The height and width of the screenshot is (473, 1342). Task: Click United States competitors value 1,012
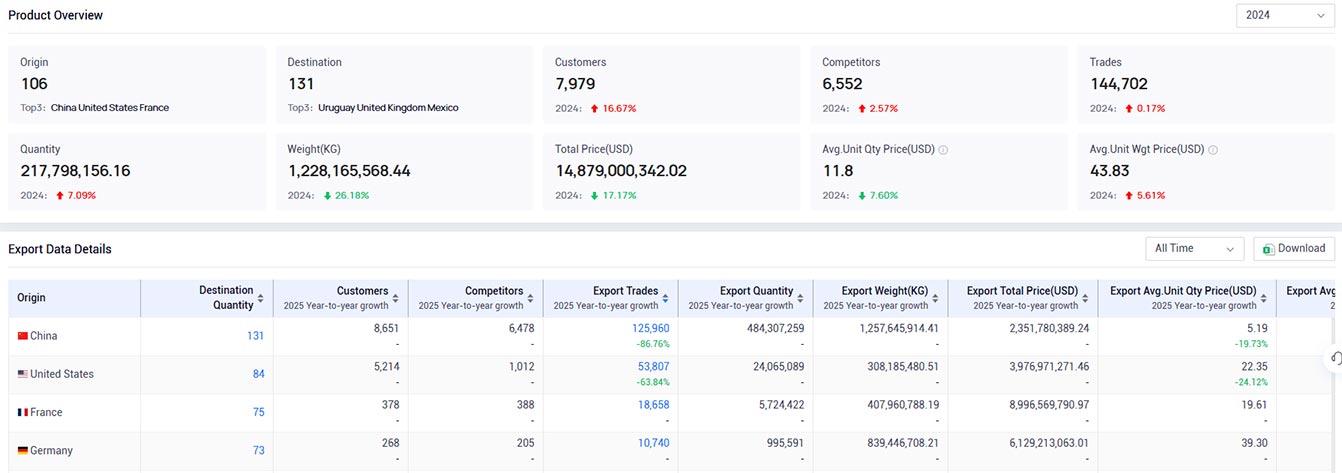click(522, 366)
